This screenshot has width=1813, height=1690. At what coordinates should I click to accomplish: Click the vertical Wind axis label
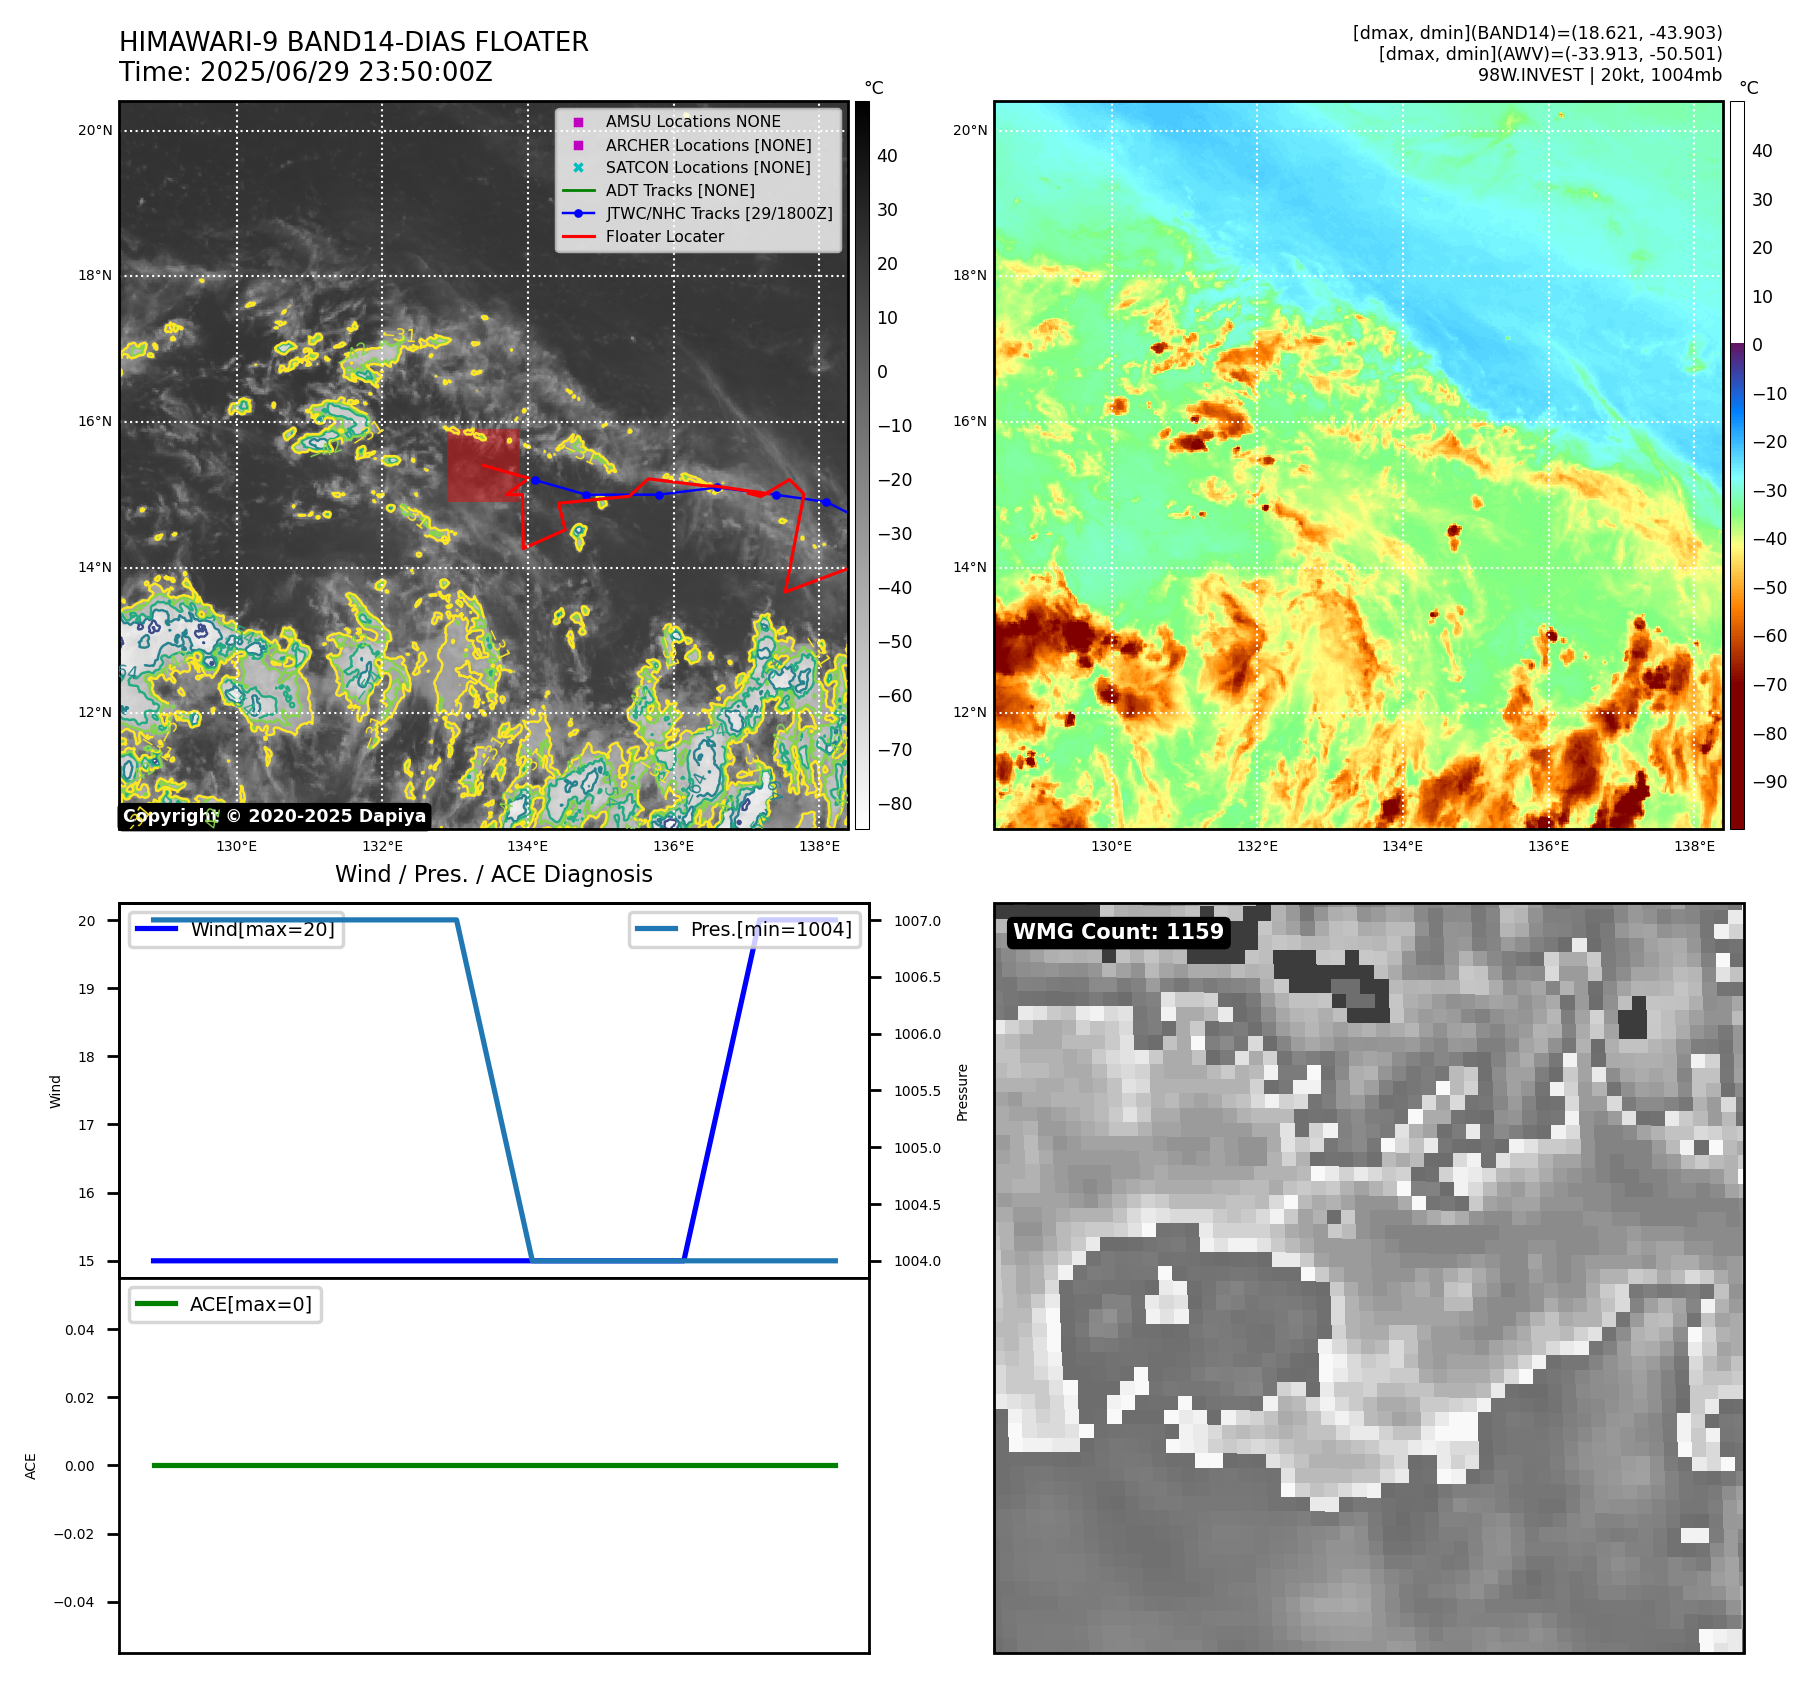tap(55, 1092)
